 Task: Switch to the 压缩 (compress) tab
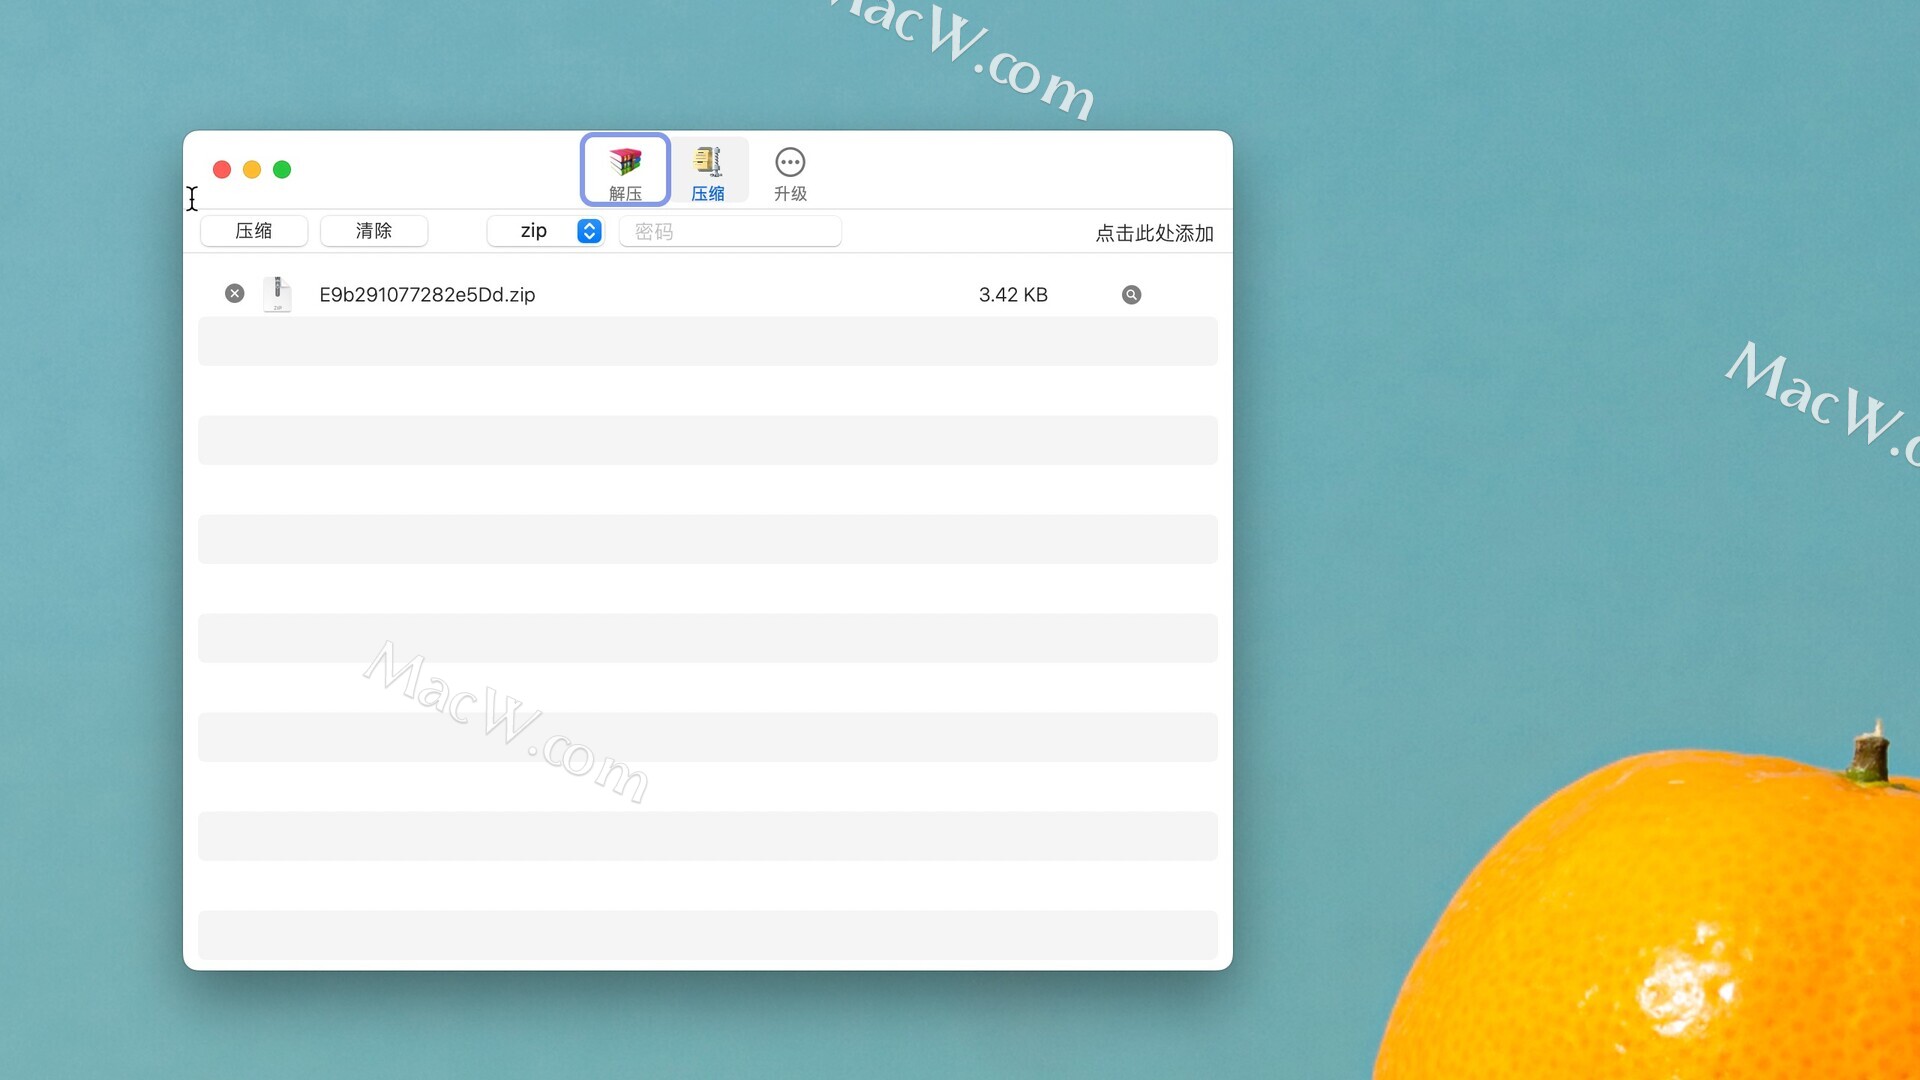tap(708, 171)
